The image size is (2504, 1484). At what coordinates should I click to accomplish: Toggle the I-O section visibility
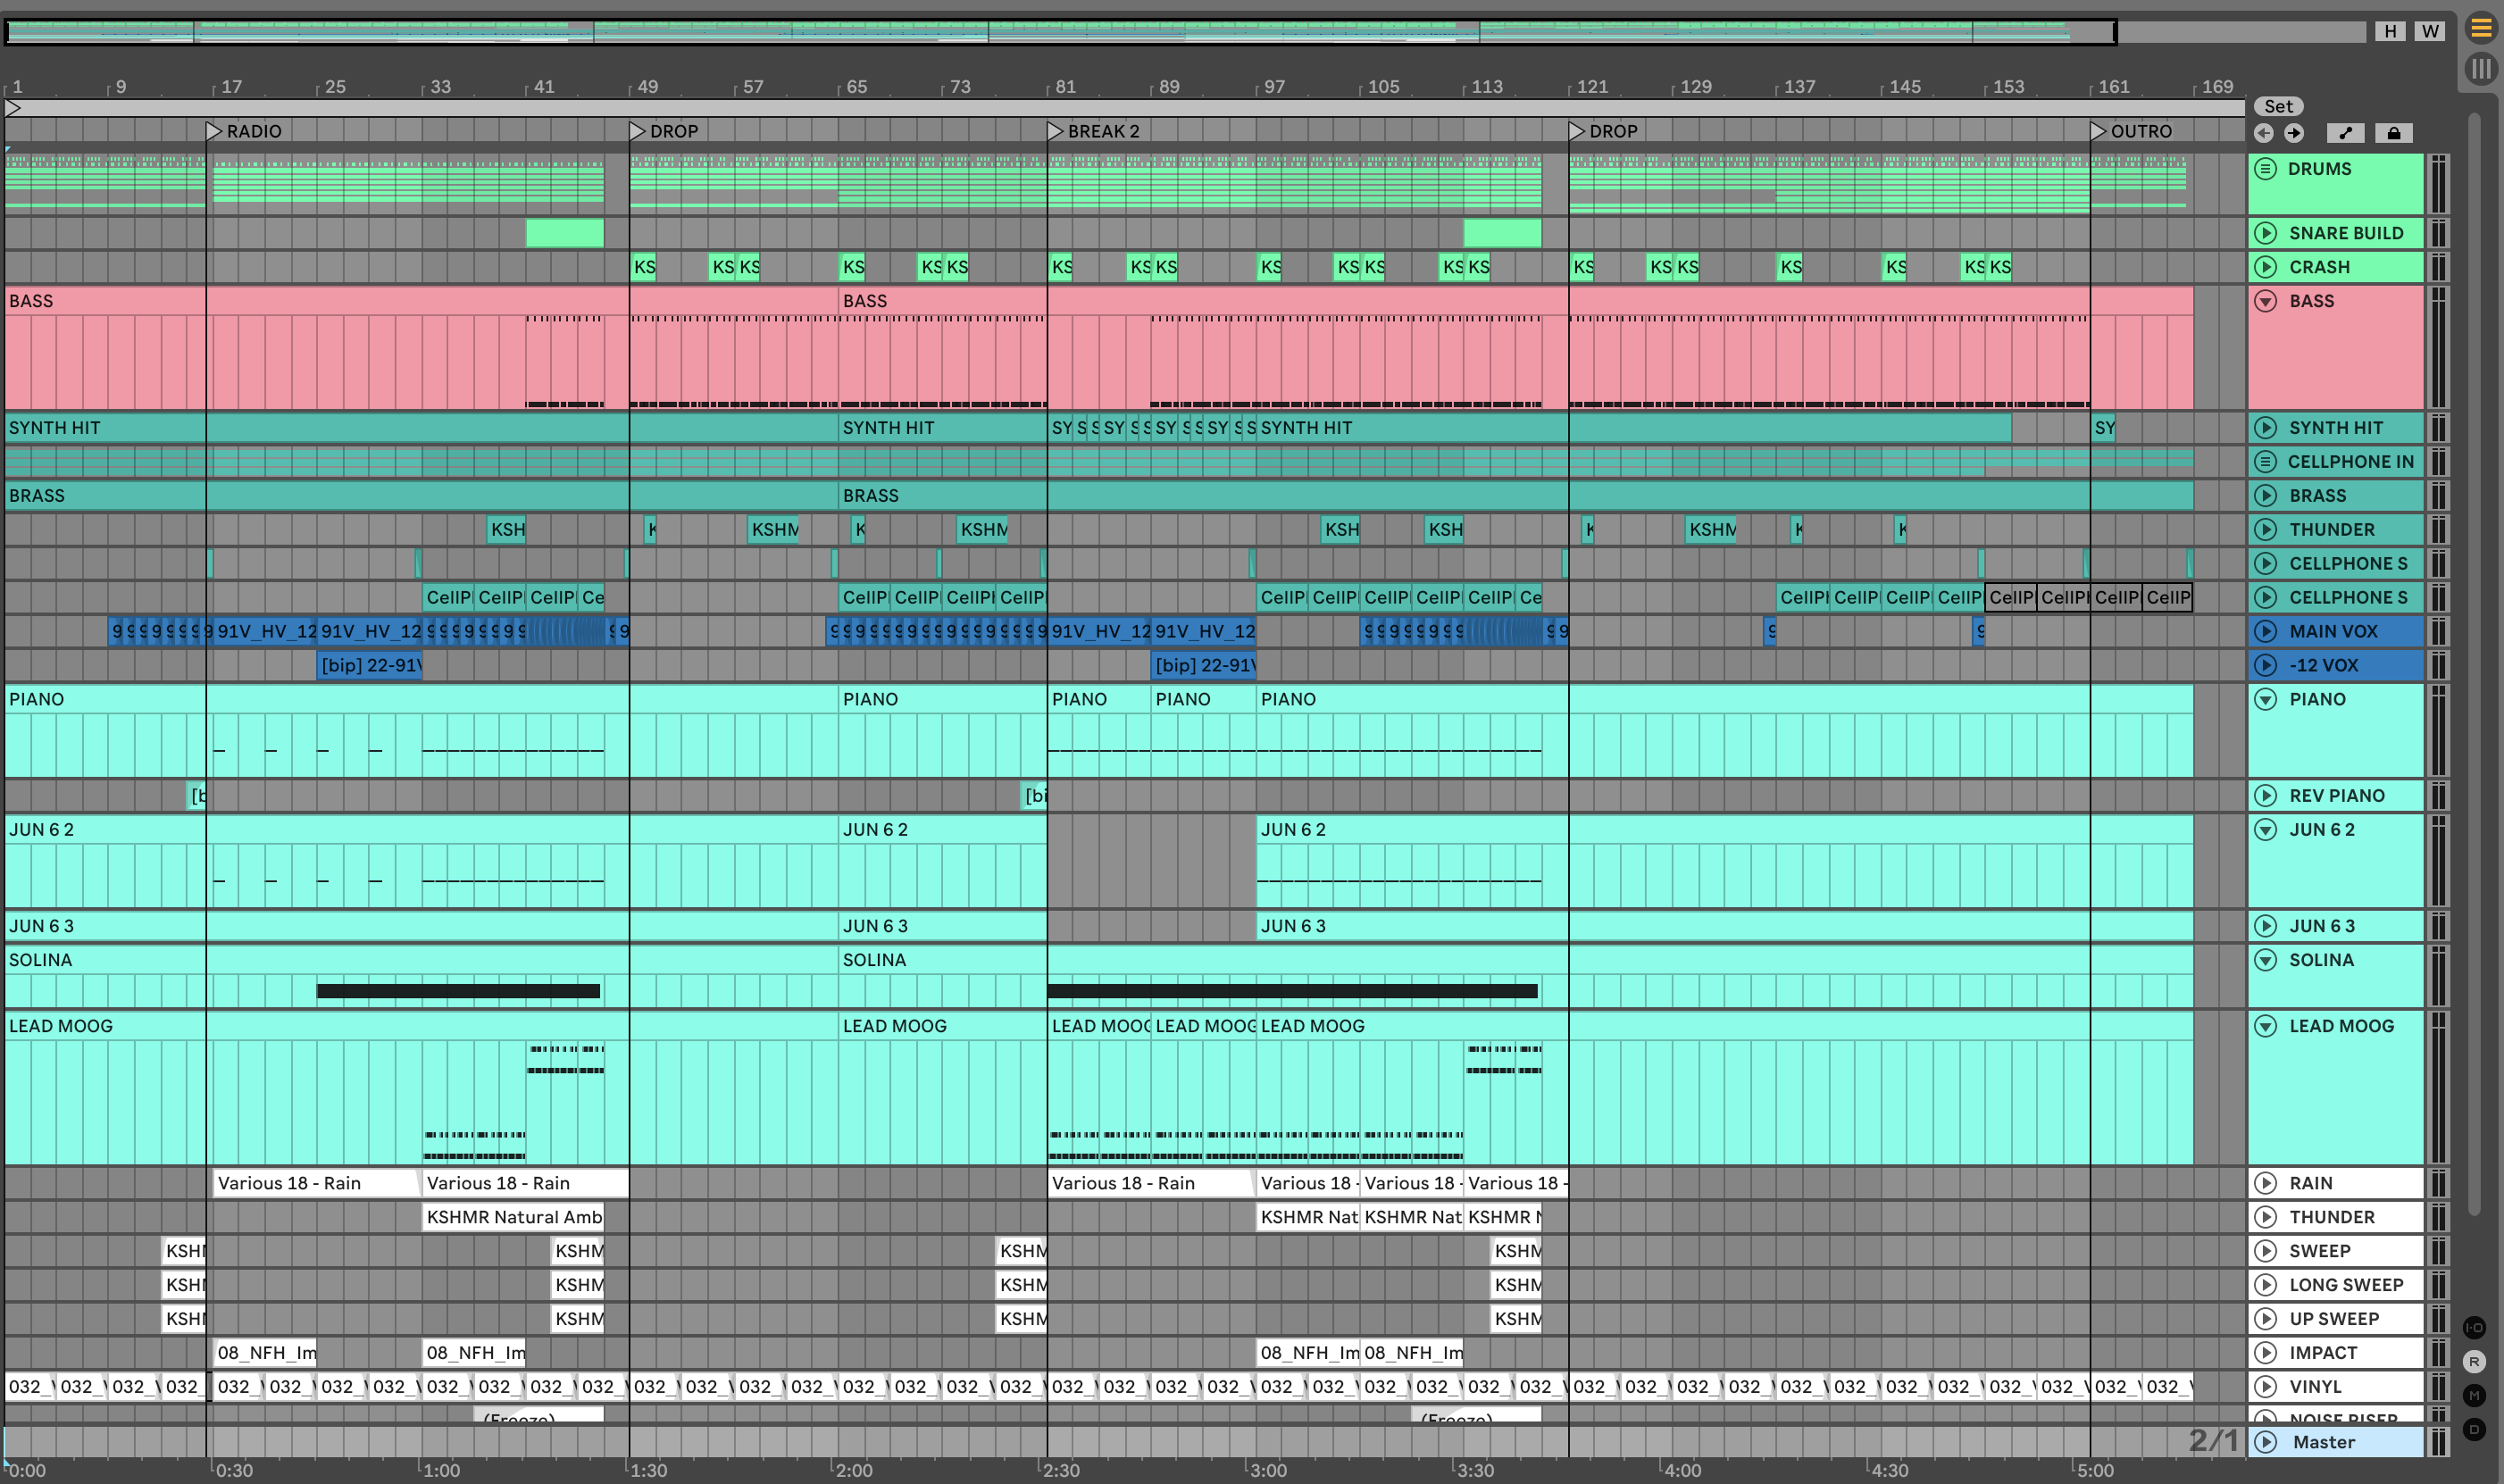coord(2474,1328)
